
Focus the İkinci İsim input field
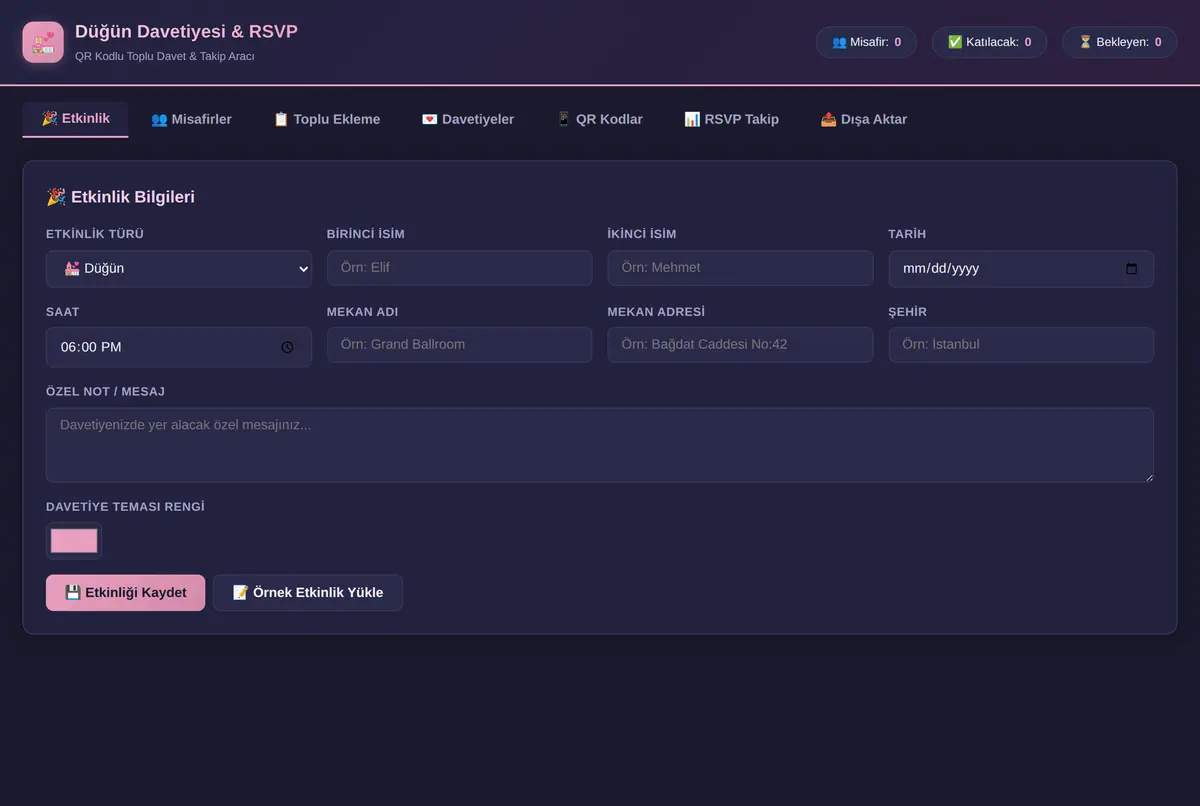pos(740,268)
